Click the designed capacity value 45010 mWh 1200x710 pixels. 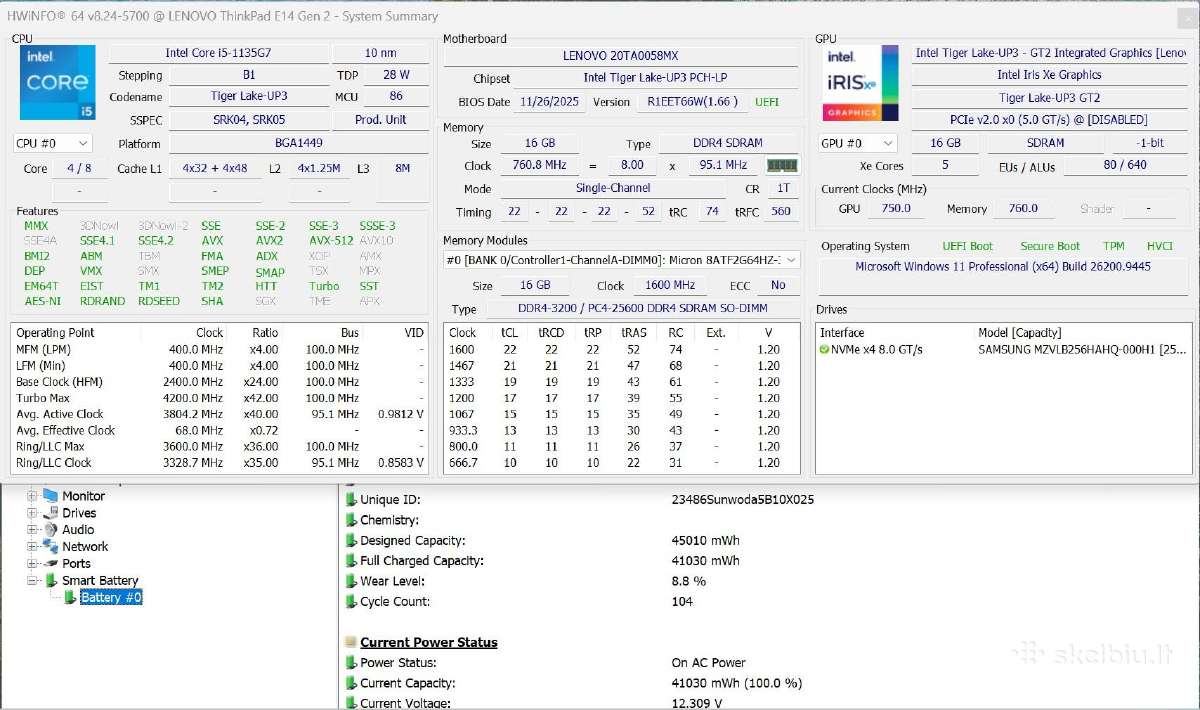tap(706, 540)
